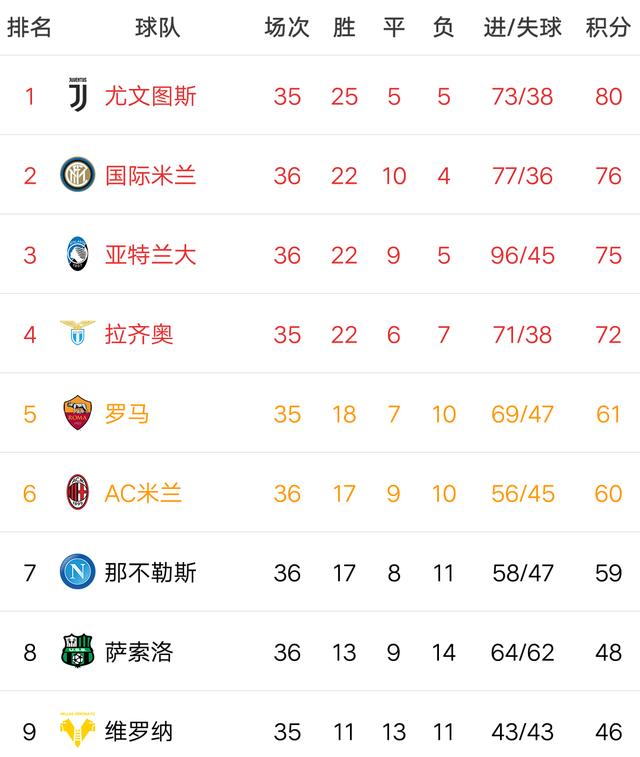Viewport: 640px width, 757px height.
Task: Click the Napoli club logo
Action: [77, 572]
